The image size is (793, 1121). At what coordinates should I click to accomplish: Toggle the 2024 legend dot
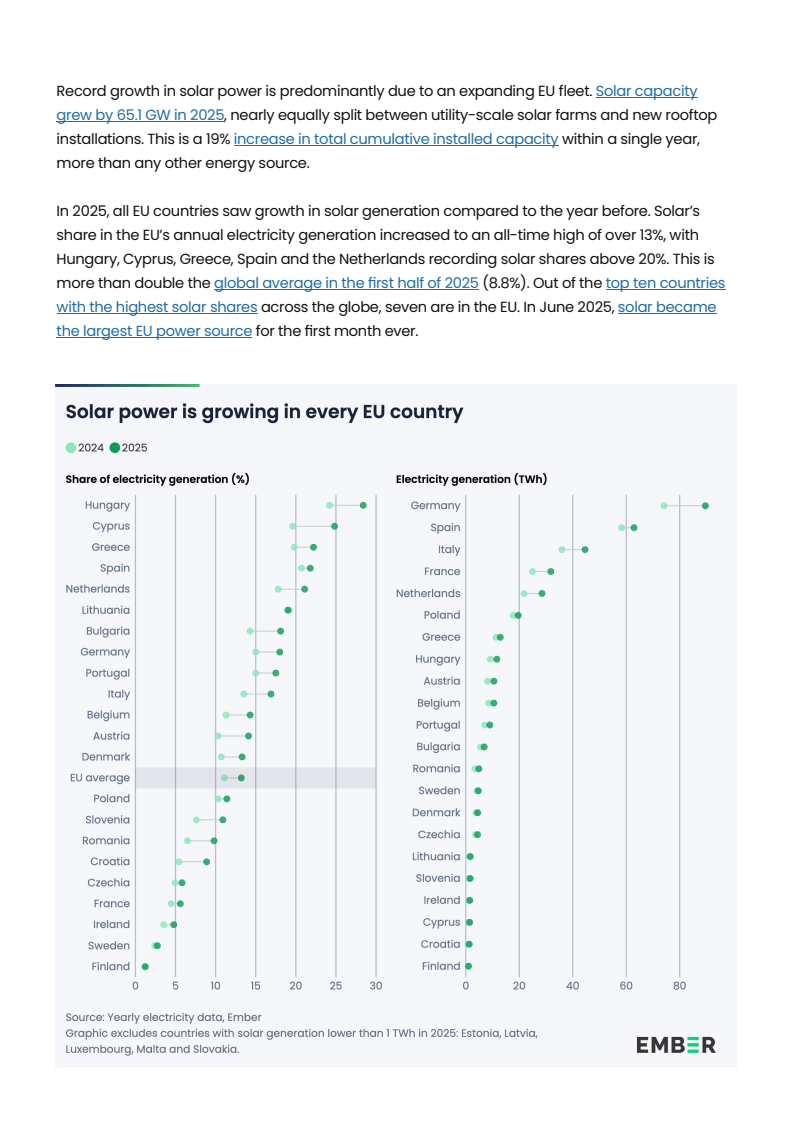point(71,448)
